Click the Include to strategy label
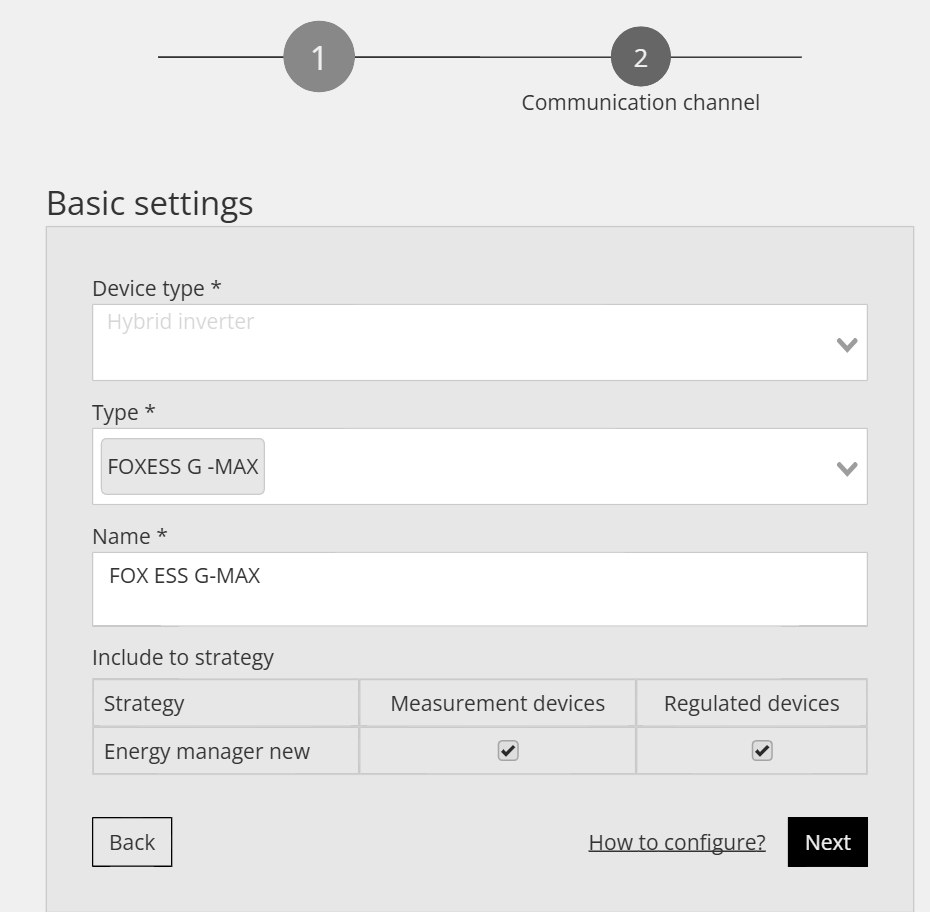This screenshot has width=930, height=912. coord(183,658)
